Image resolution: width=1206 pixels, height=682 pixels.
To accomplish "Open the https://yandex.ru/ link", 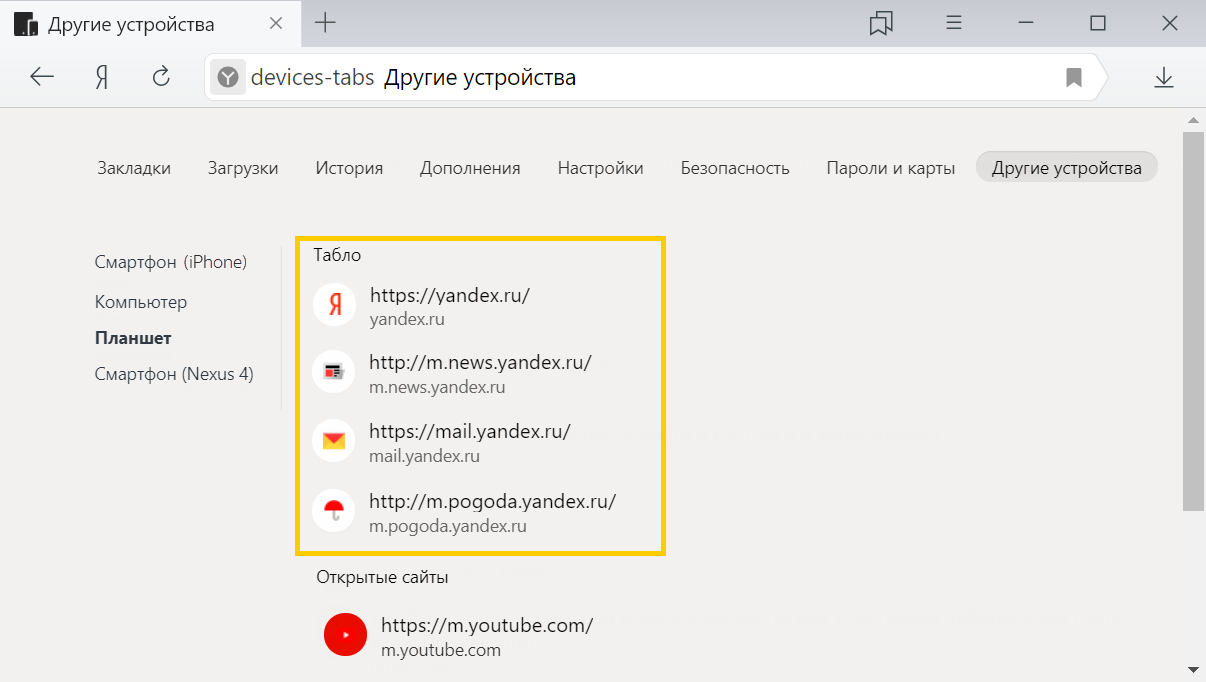I will tap(449, 295).
